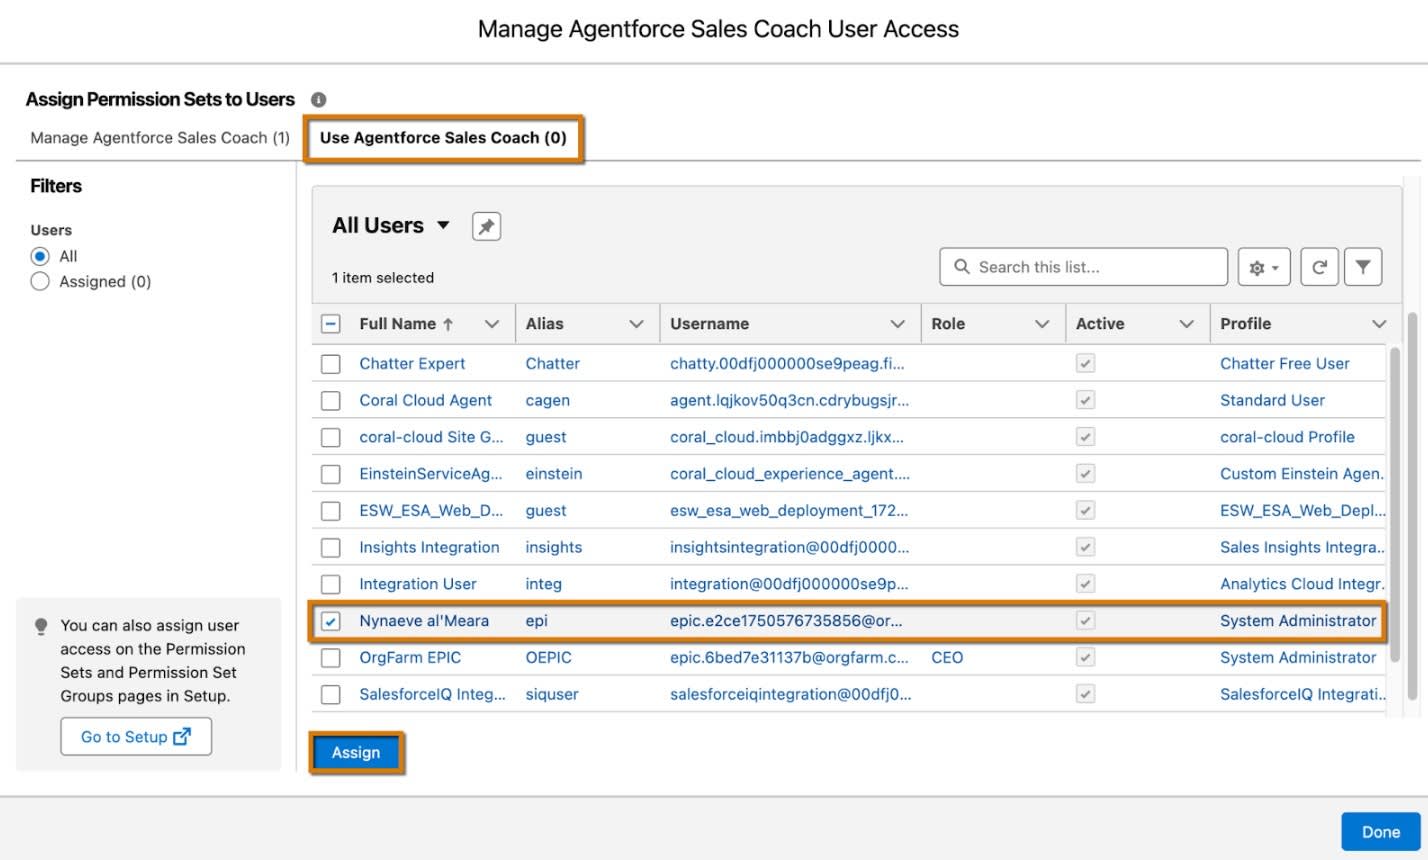Click the einstein alias cell
1428x860 pixels.
(554, 474)
